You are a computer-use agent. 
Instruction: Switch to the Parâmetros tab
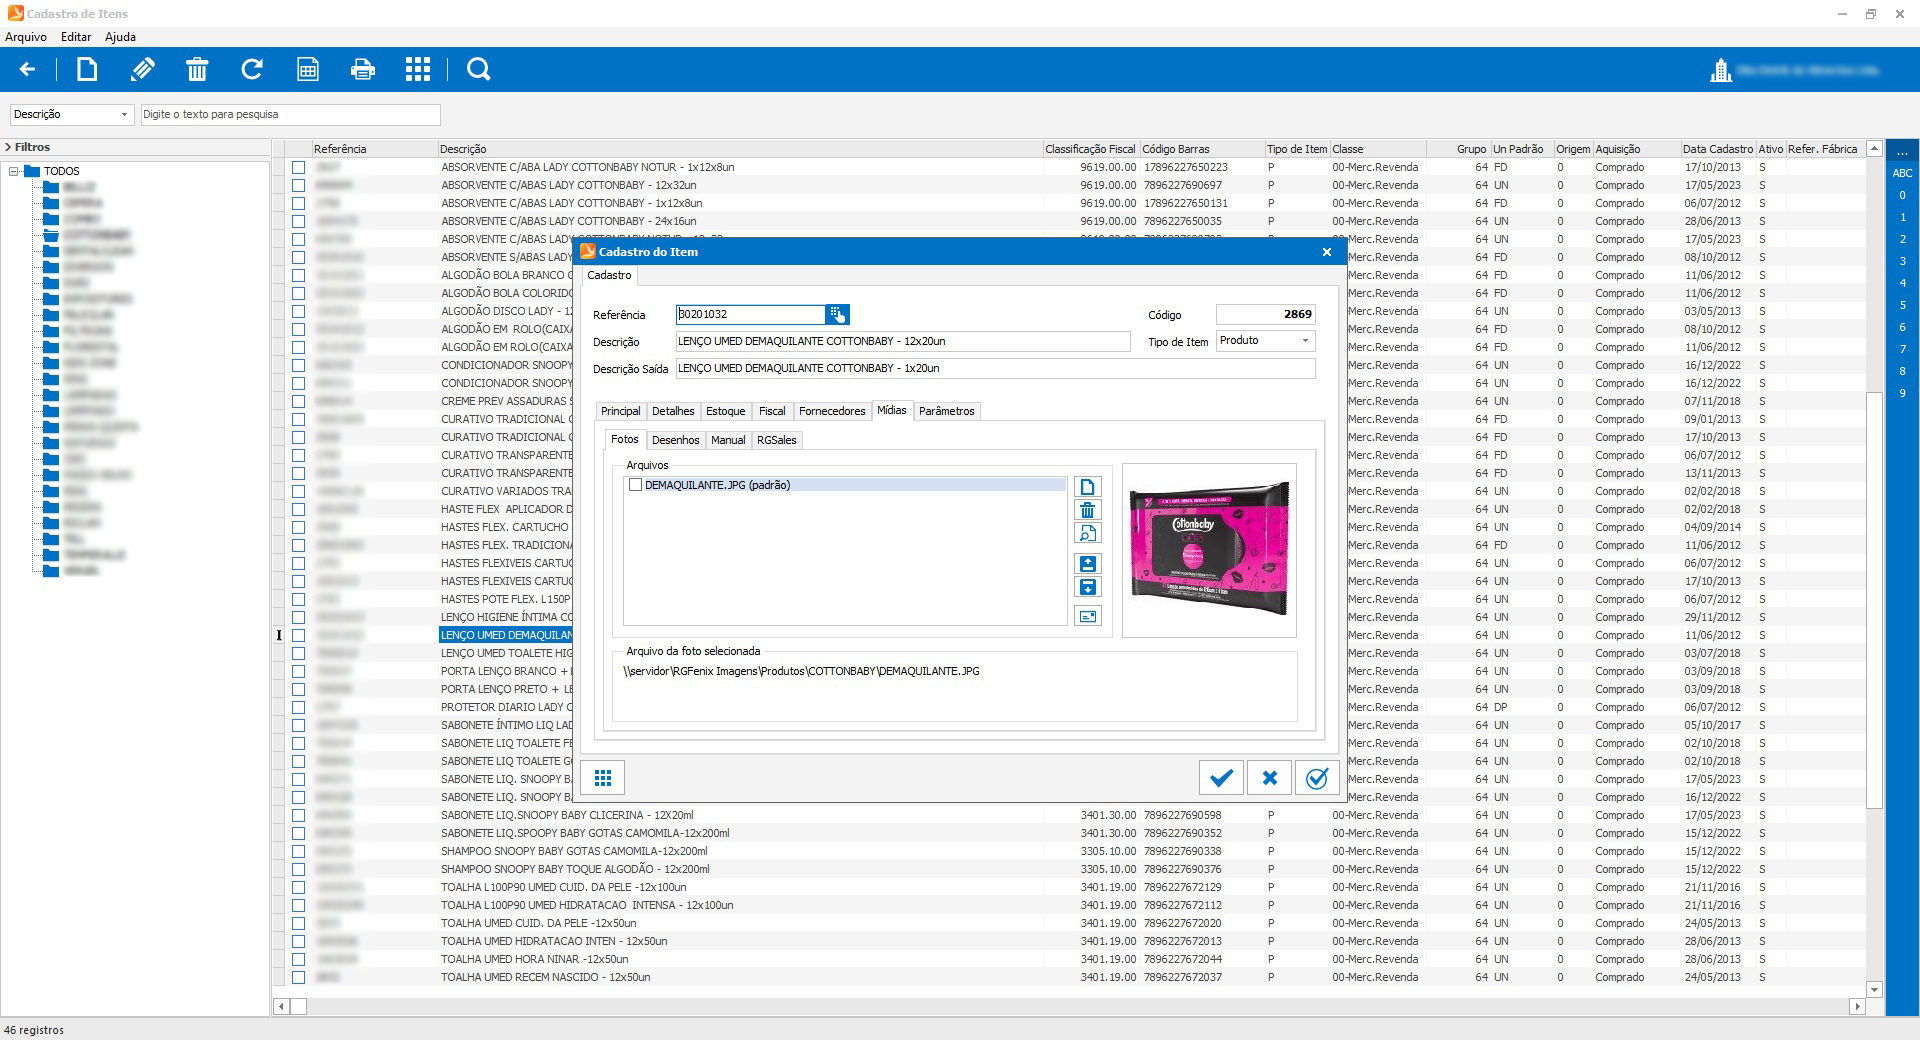(946, 411)
